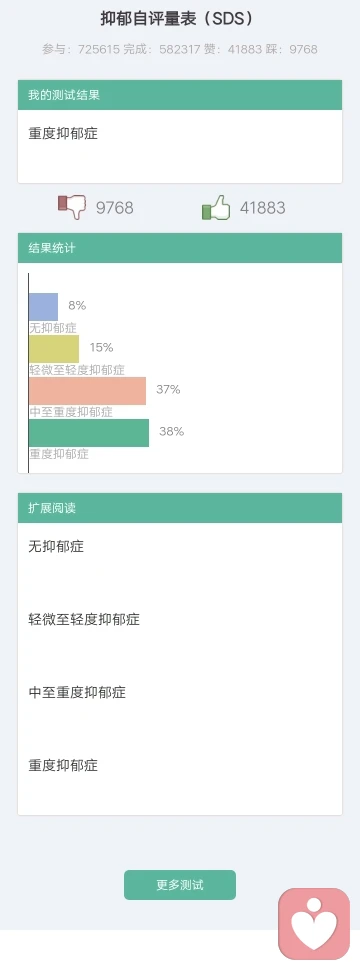Click the 重度抑郁症 result text
Image resolution: width=360 pixels, height=970 pixels.
click(63, 133)
